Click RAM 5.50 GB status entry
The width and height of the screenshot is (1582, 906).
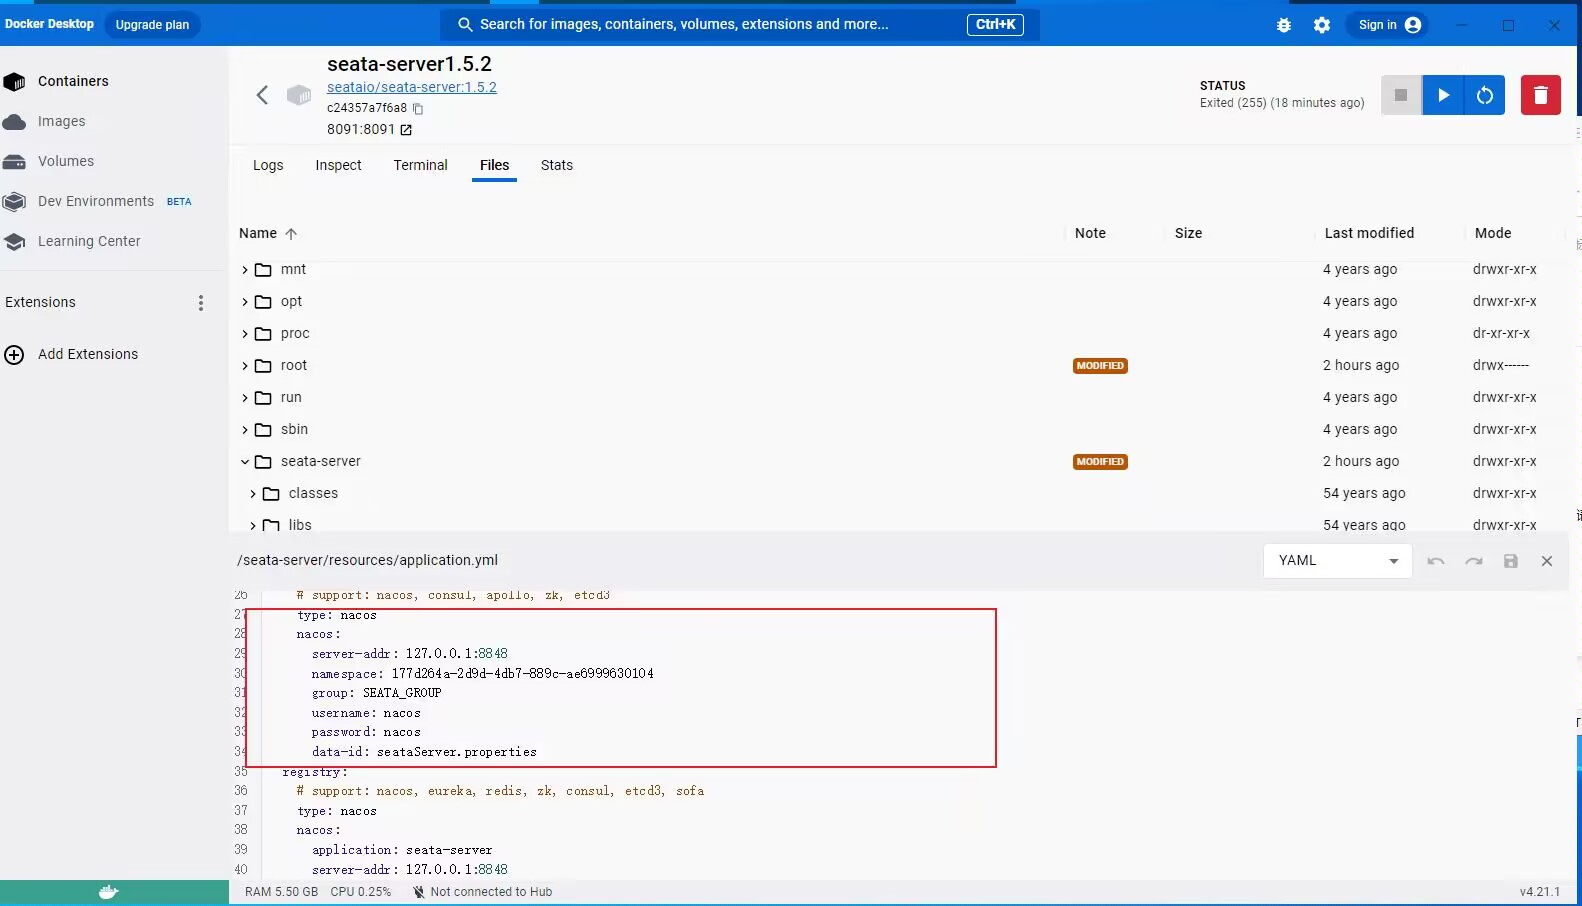point(281,892)
